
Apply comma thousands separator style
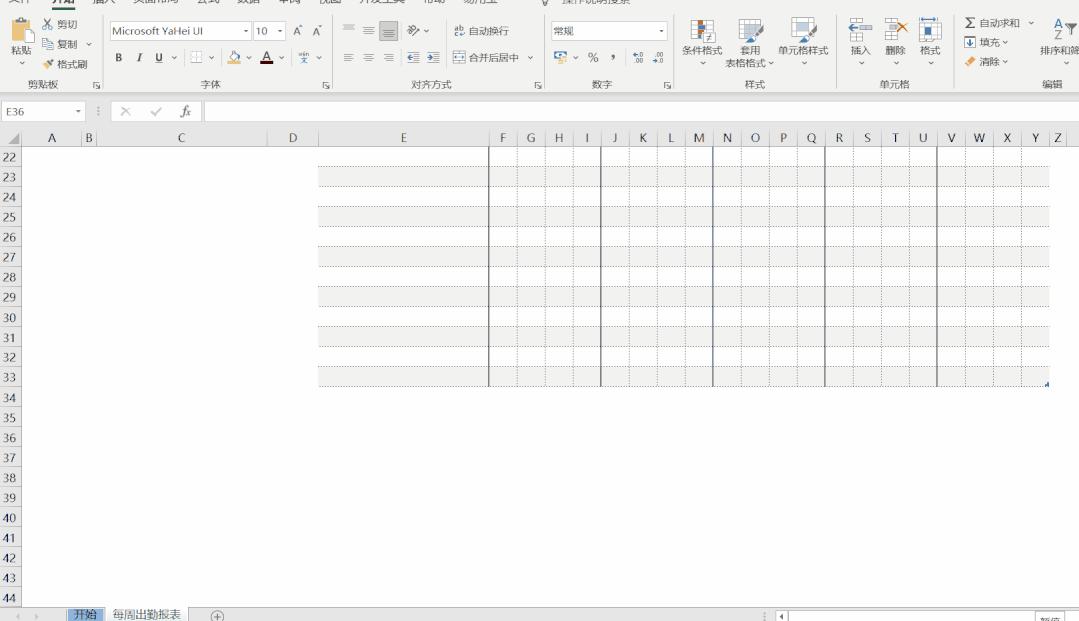click(612, 58)
